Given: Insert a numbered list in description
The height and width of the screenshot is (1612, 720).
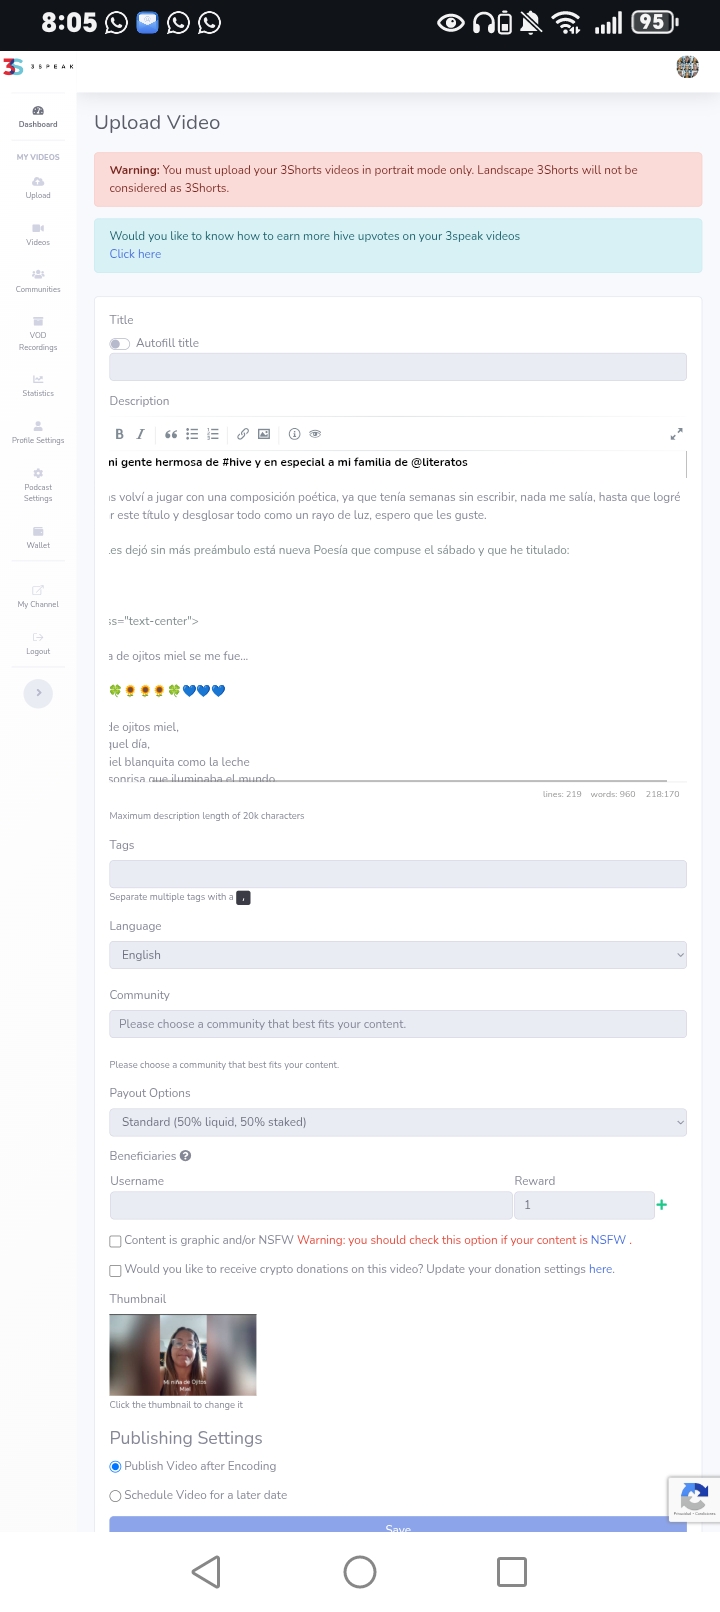Looking at the screenshot, I should pyautogui.click(x=212, y=434).
